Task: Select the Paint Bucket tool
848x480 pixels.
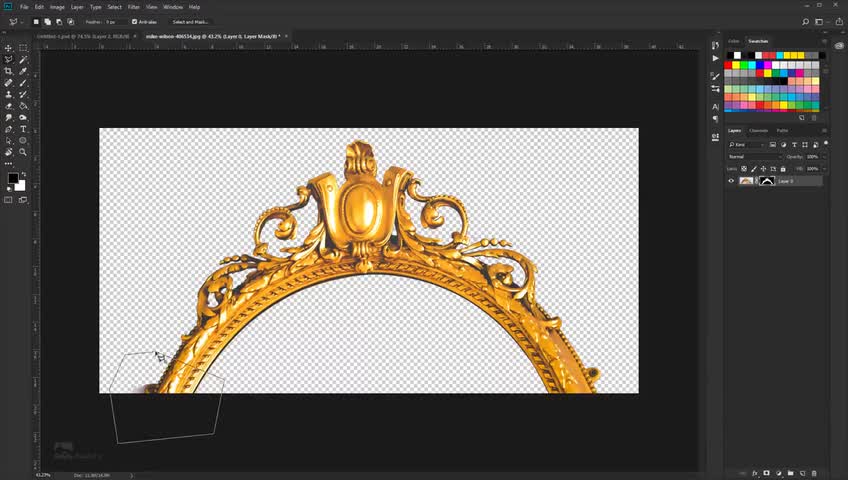Action: click(23, 106)
